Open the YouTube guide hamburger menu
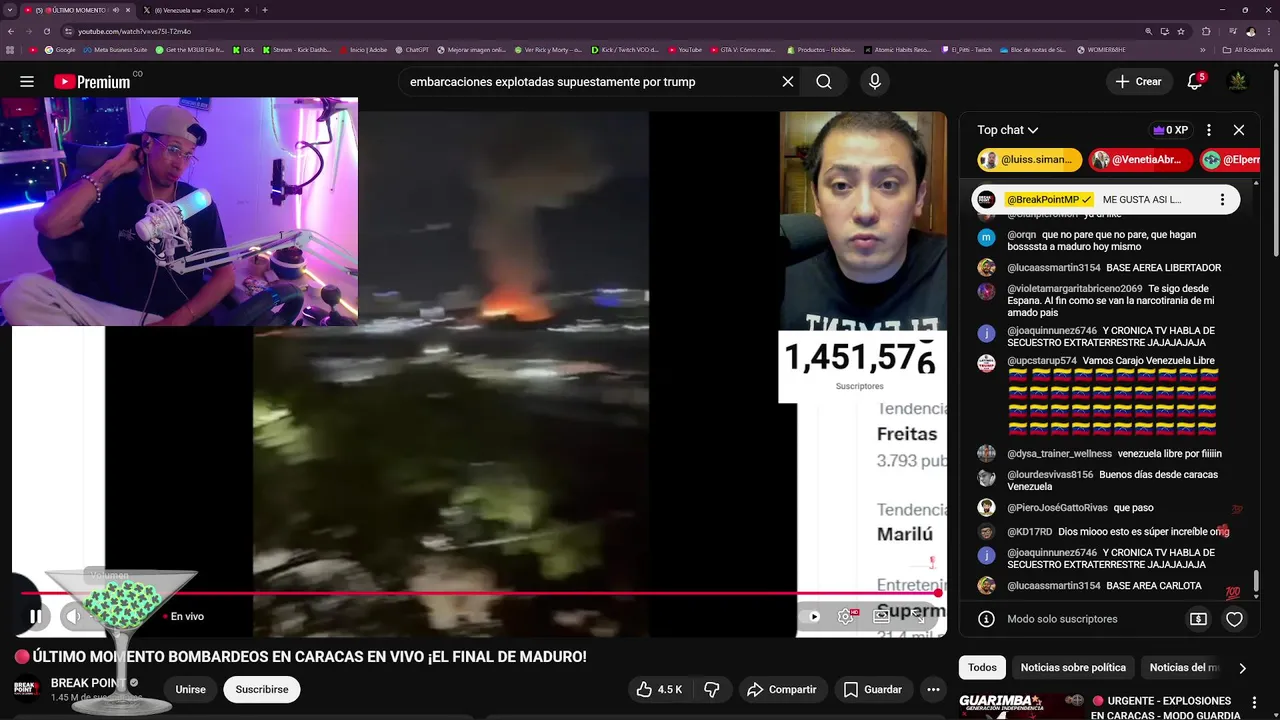Image resolution: width=1280 pixels, height=720 pixels. [27, 82]
